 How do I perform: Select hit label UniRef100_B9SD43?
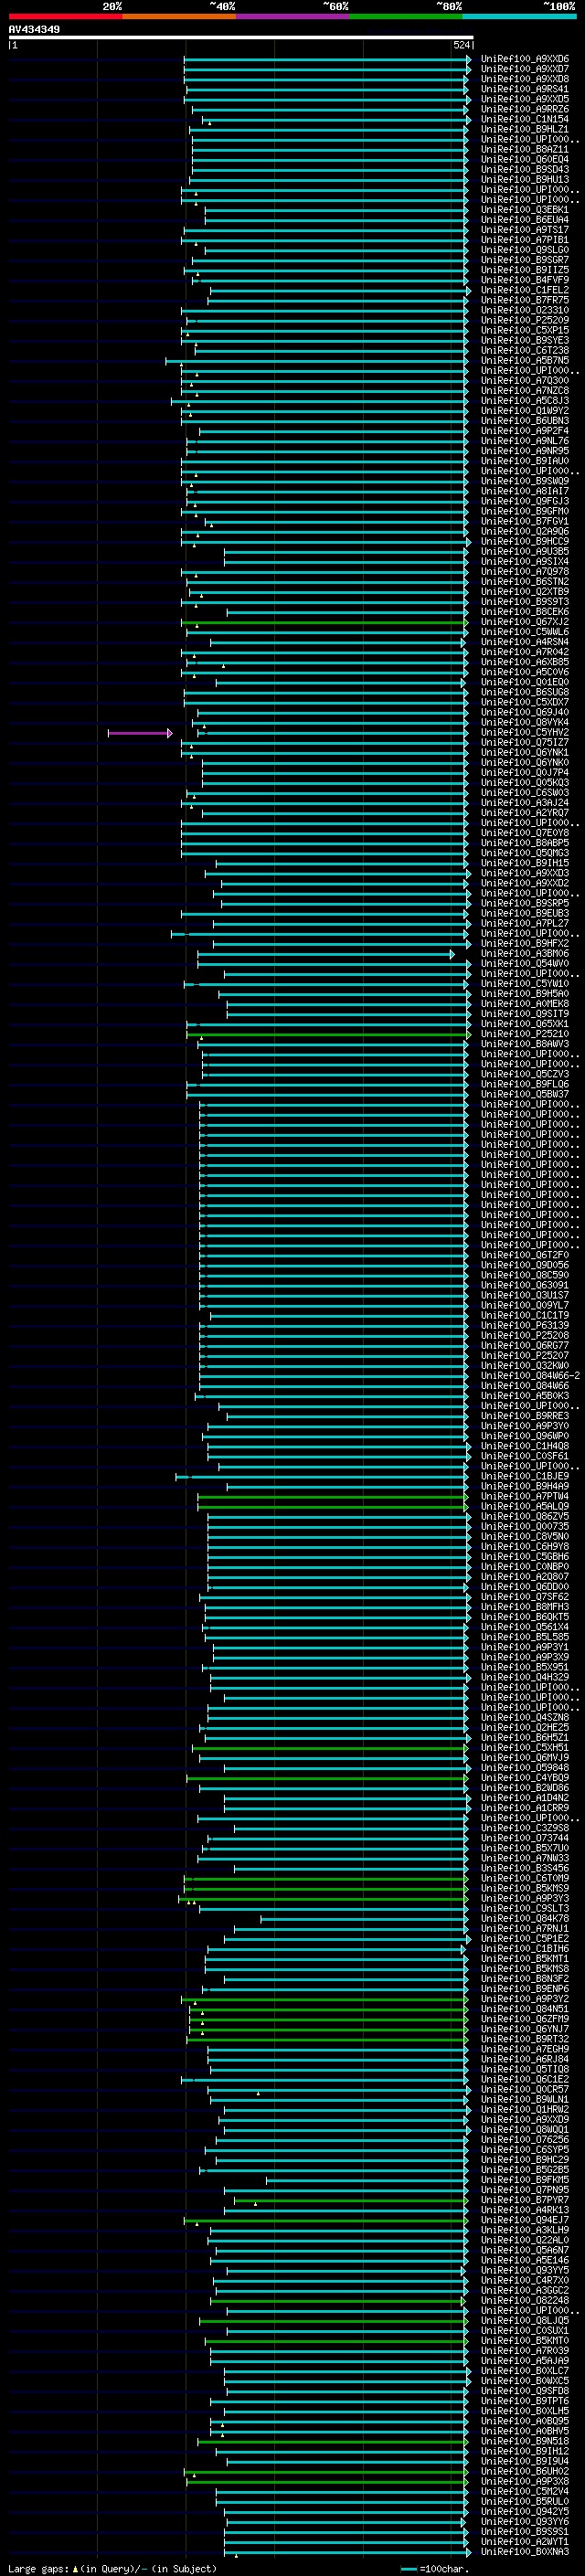point(525,169)
